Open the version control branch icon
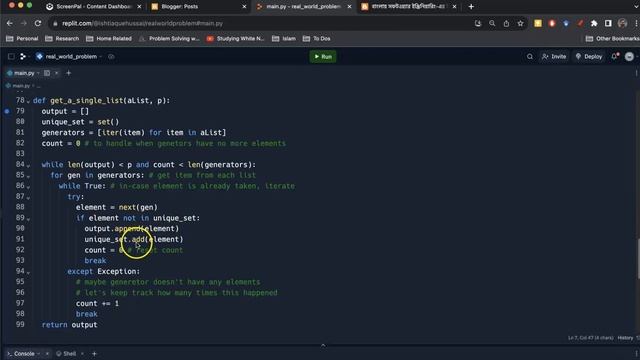640x360 pixels. [23, 57]
